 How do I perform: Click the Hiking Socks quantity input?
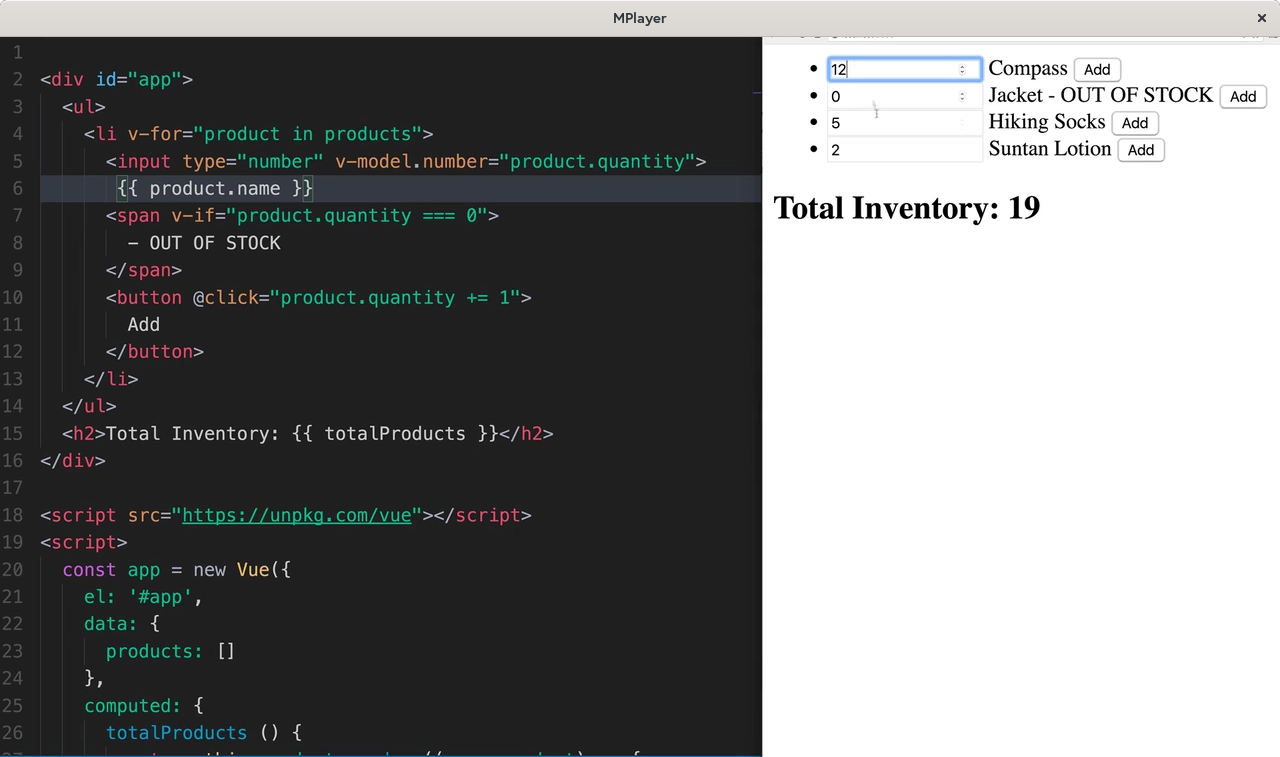(x=904, y=123)
